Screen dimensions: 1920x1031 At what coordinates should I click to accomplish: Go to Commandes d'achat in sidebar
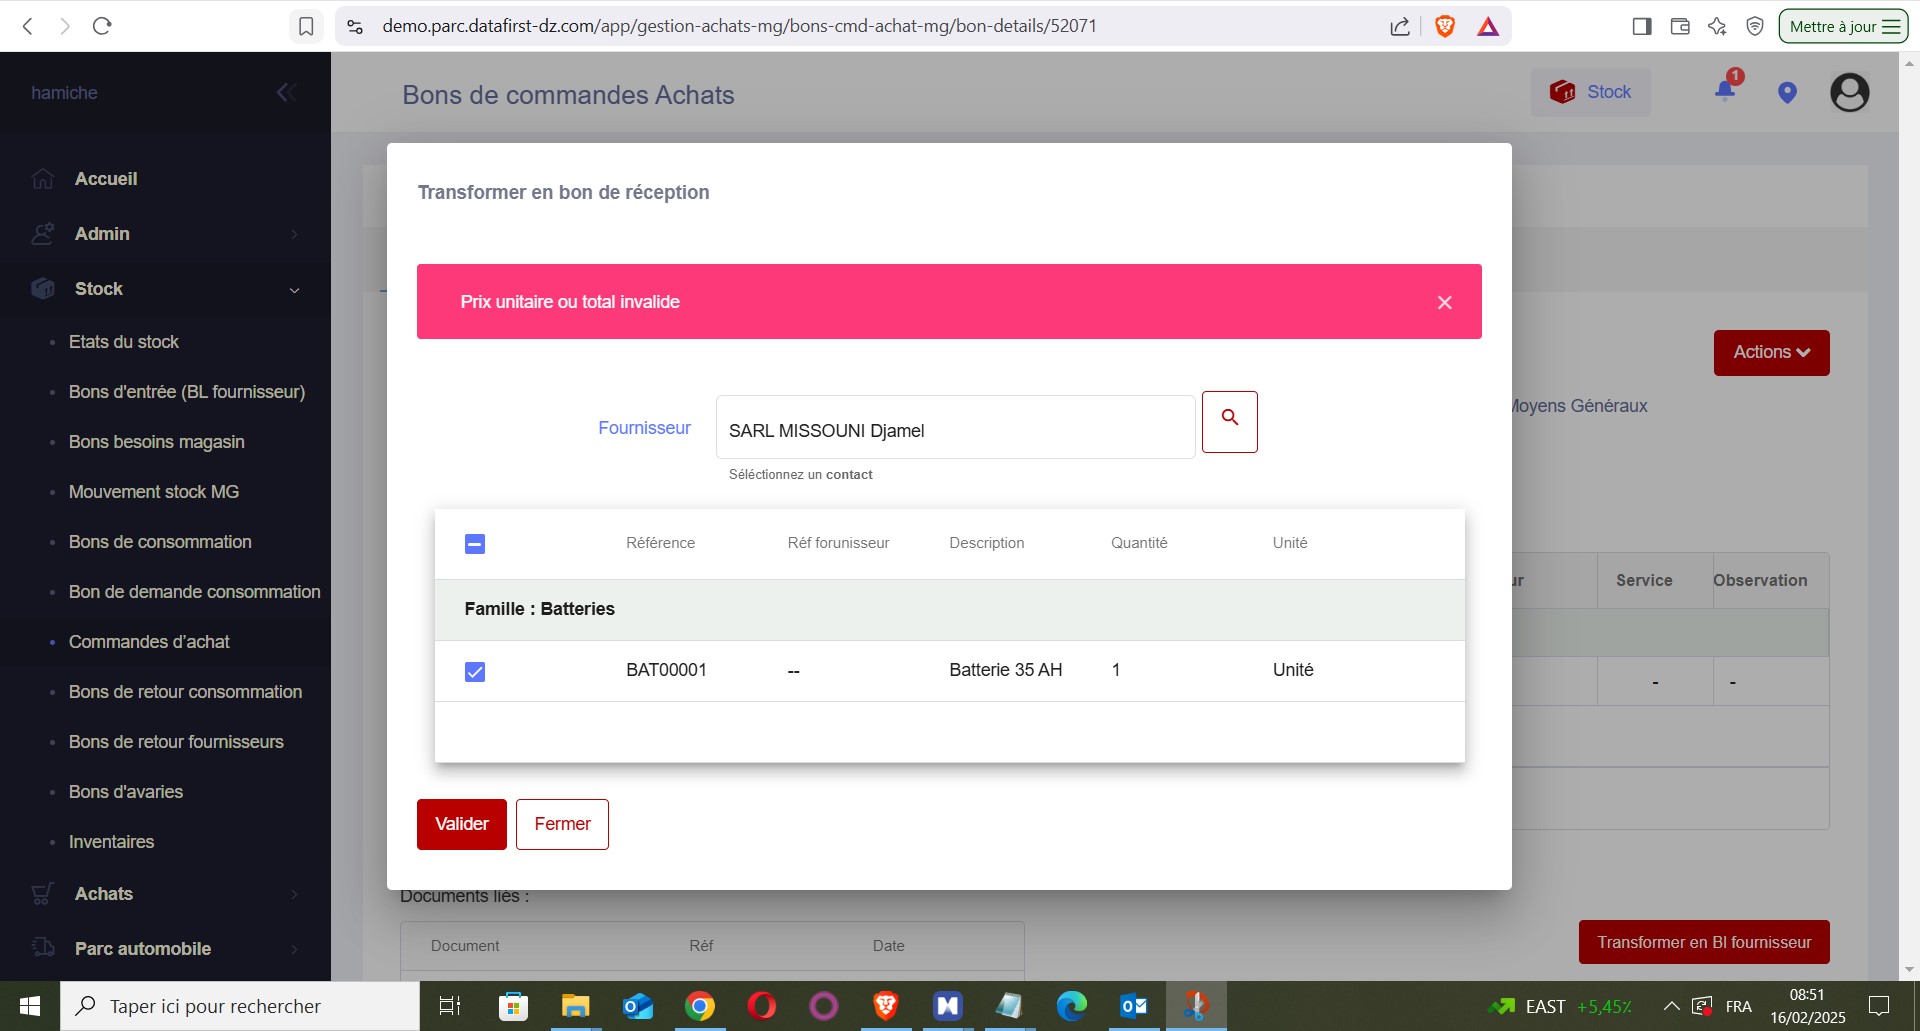(x=149, y=642)
